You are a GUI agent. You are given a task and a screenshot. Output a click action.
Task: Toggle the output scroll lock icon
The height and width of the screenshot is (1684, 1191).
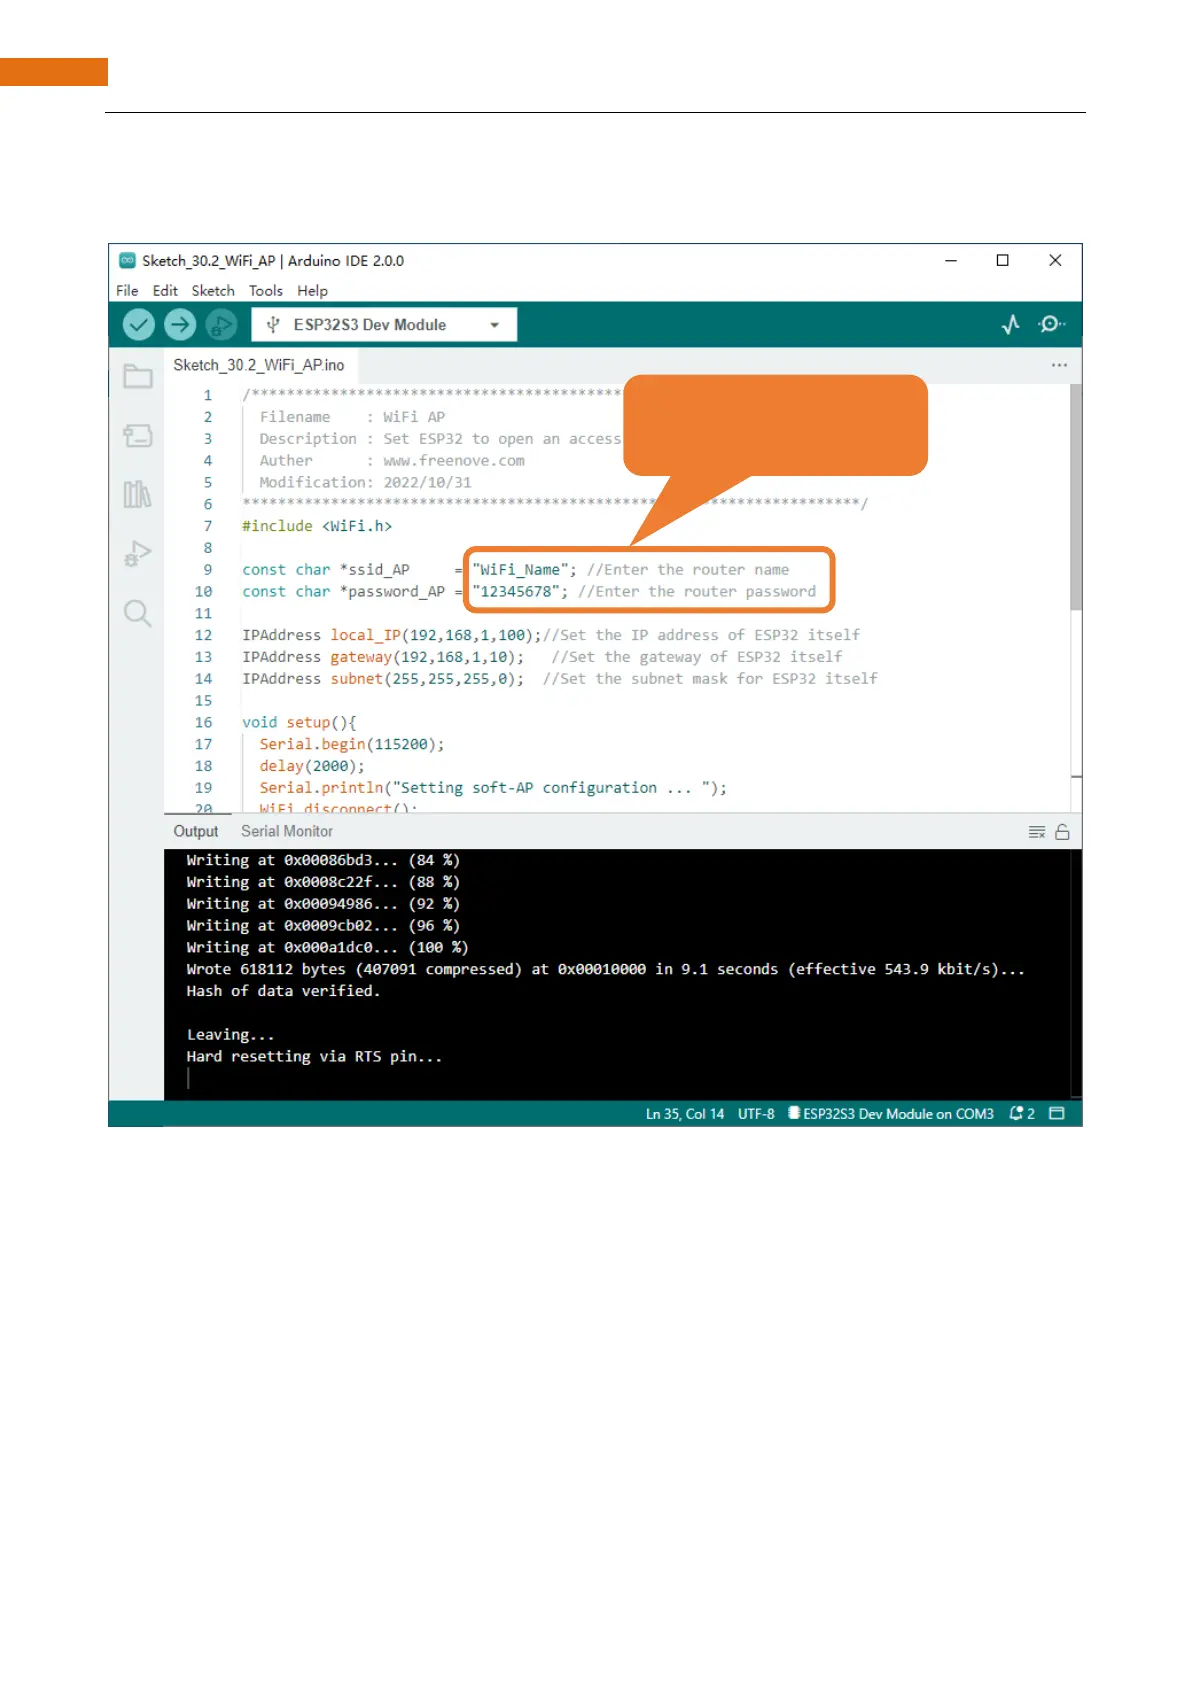coord(1062,832)
